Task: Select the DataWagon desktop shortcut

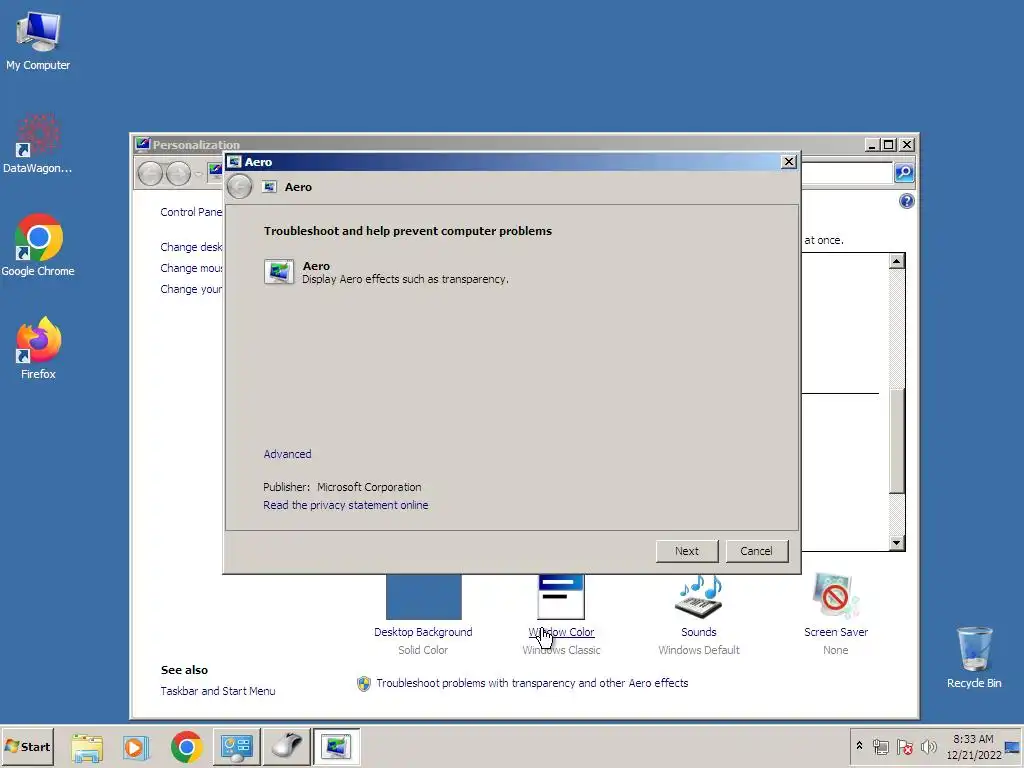Action: coord(38,144)
